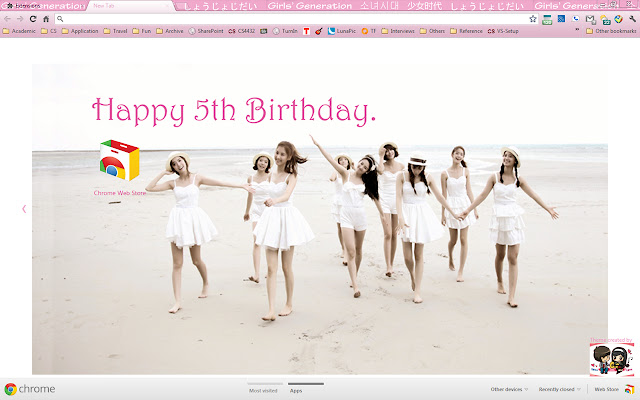The height and width of the screenshot is (400, 640).
Task: Expand the CS bookmarks folder
Action: 49,31
